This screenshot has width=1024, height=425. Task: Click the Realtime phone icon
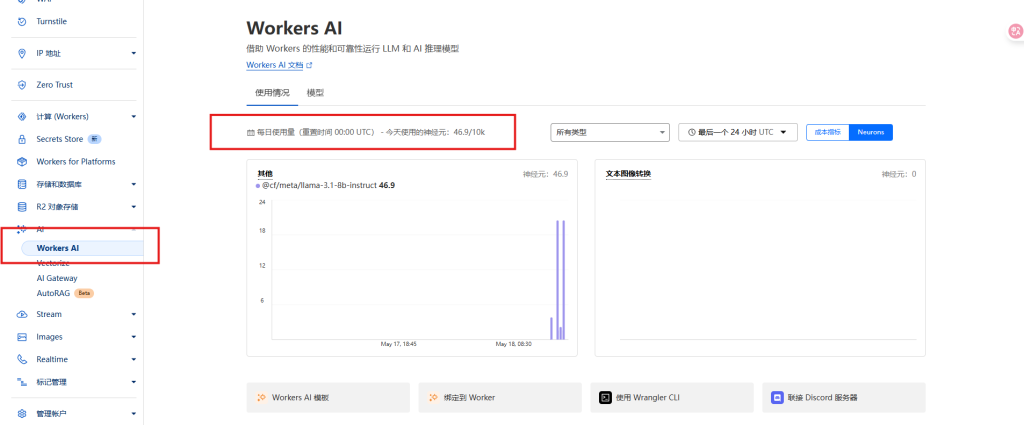pos(22,359)
